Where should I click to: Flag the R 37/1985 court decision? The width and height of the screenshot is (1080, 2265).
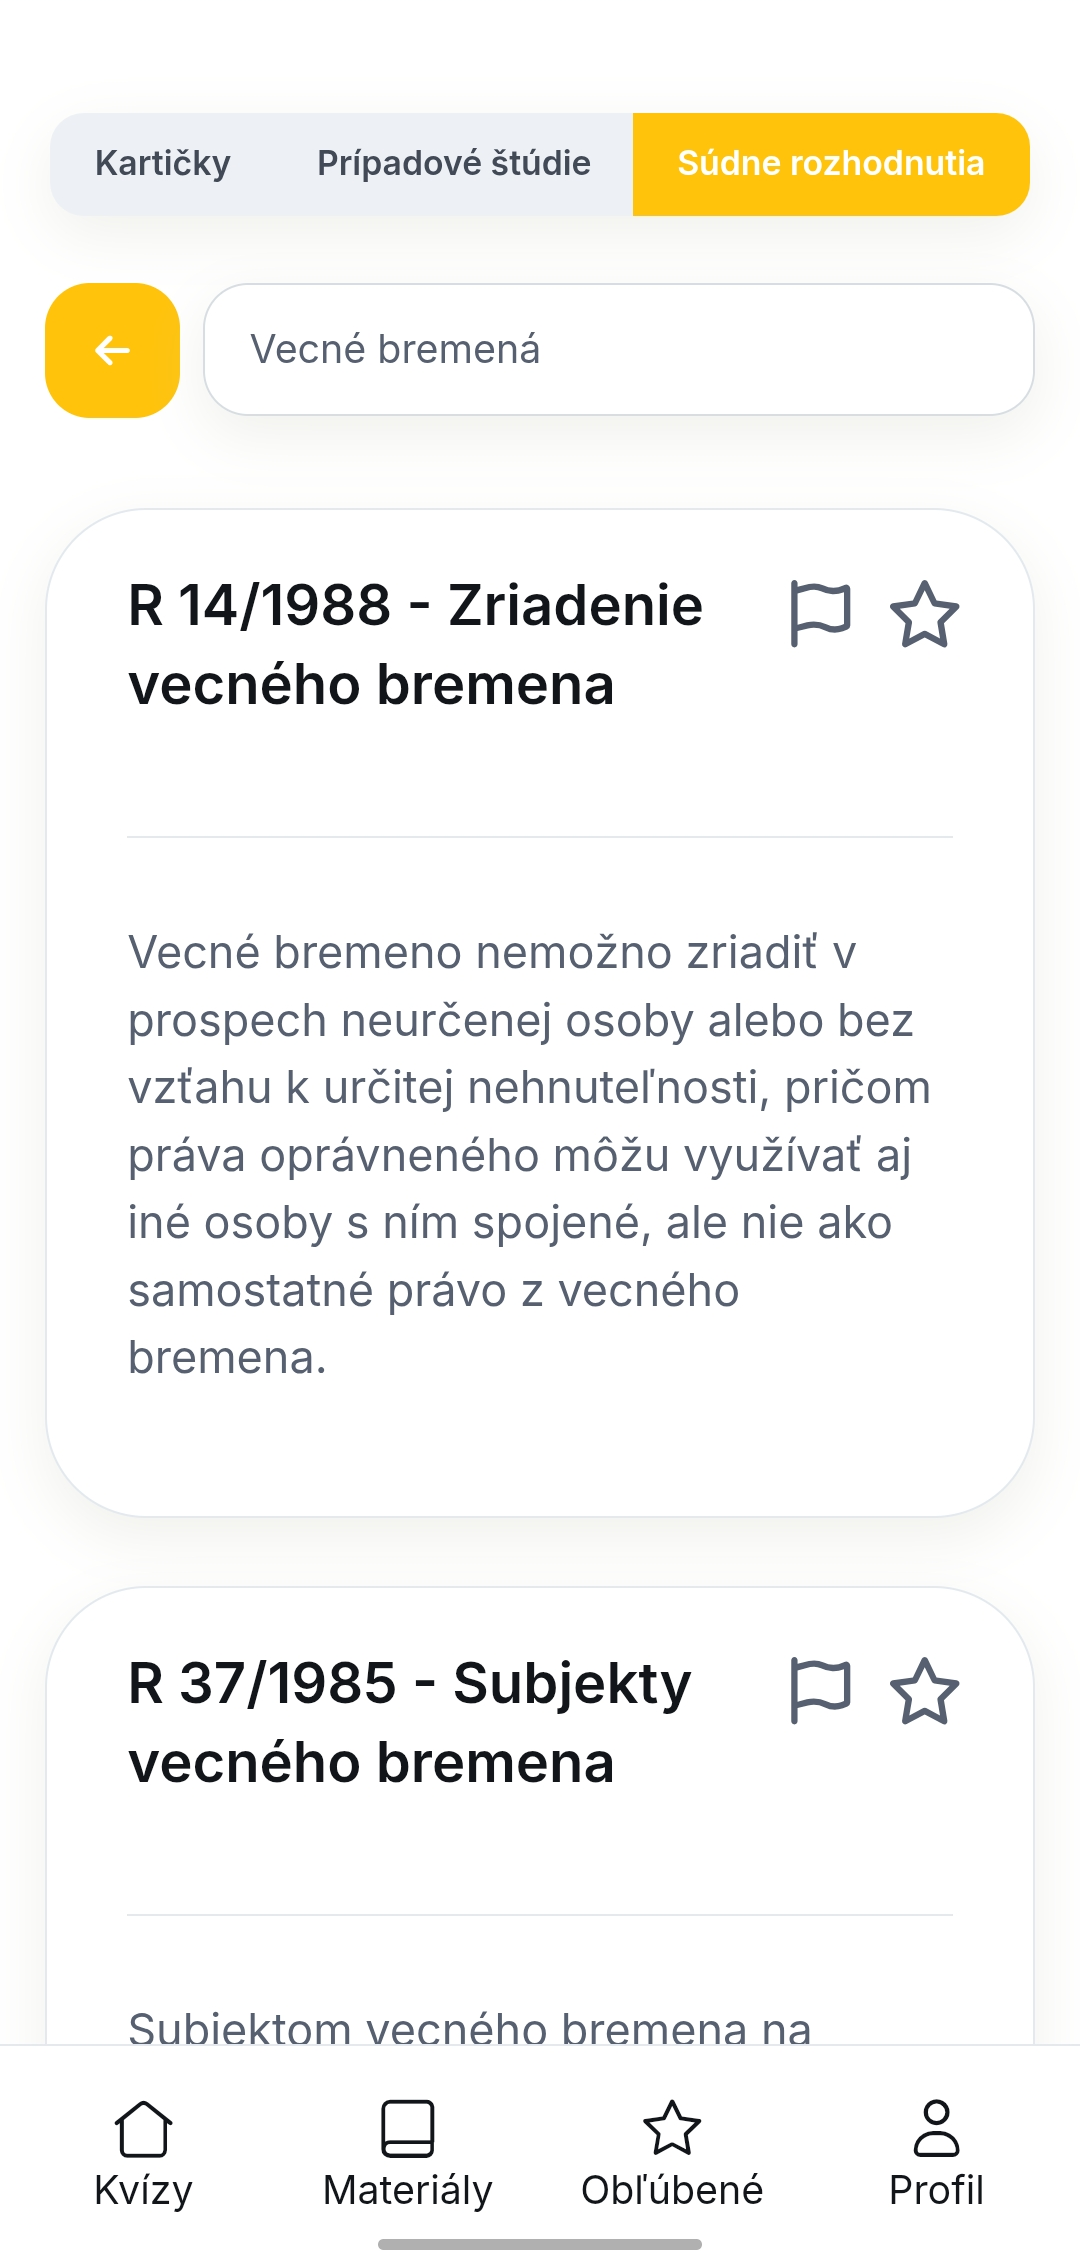[820, 1690]
